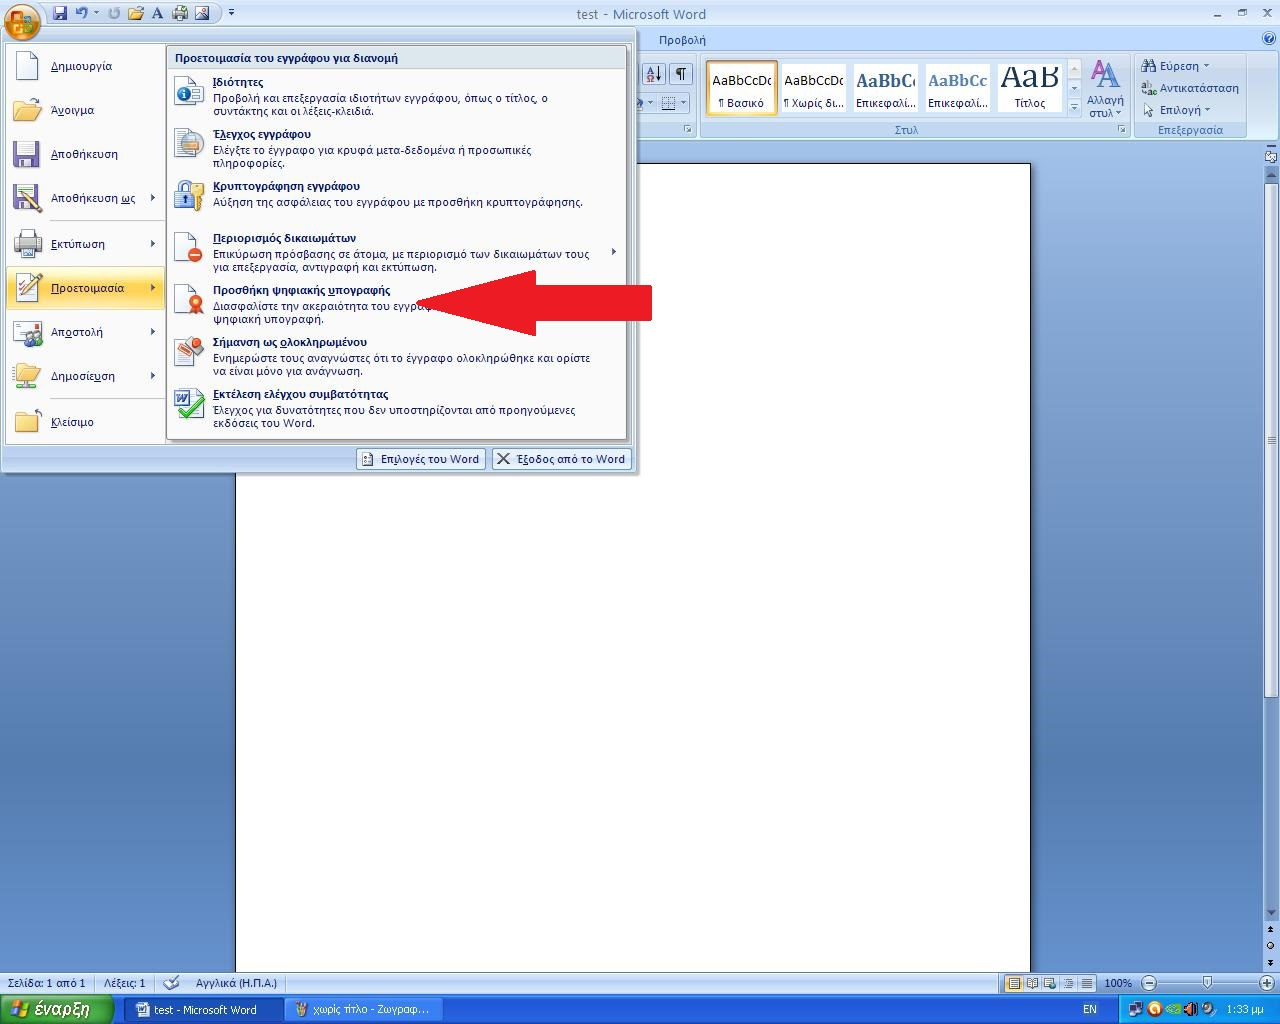Click the Εκτέλεση ελέγχου συμβατότητας icon
This screenshot has height=1024, width=1280.
pyautogui.click(x=189, y=404)
